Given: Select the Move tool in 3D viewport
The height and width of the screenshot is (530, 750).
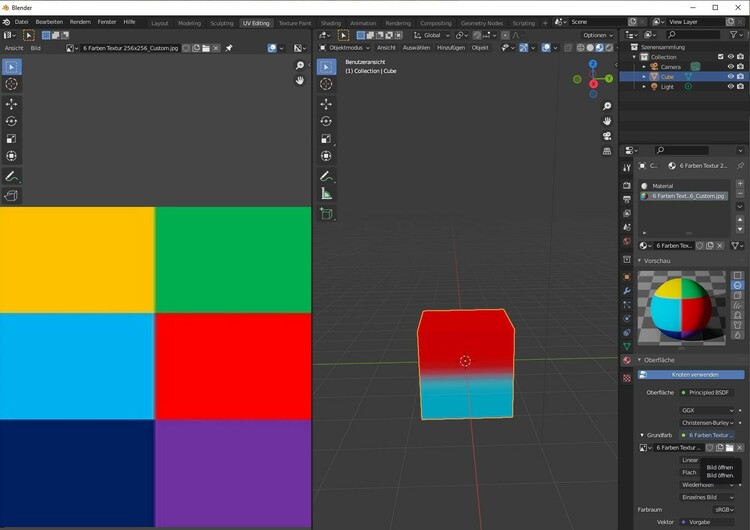Looking at the screenshot, I should [326, 103].
